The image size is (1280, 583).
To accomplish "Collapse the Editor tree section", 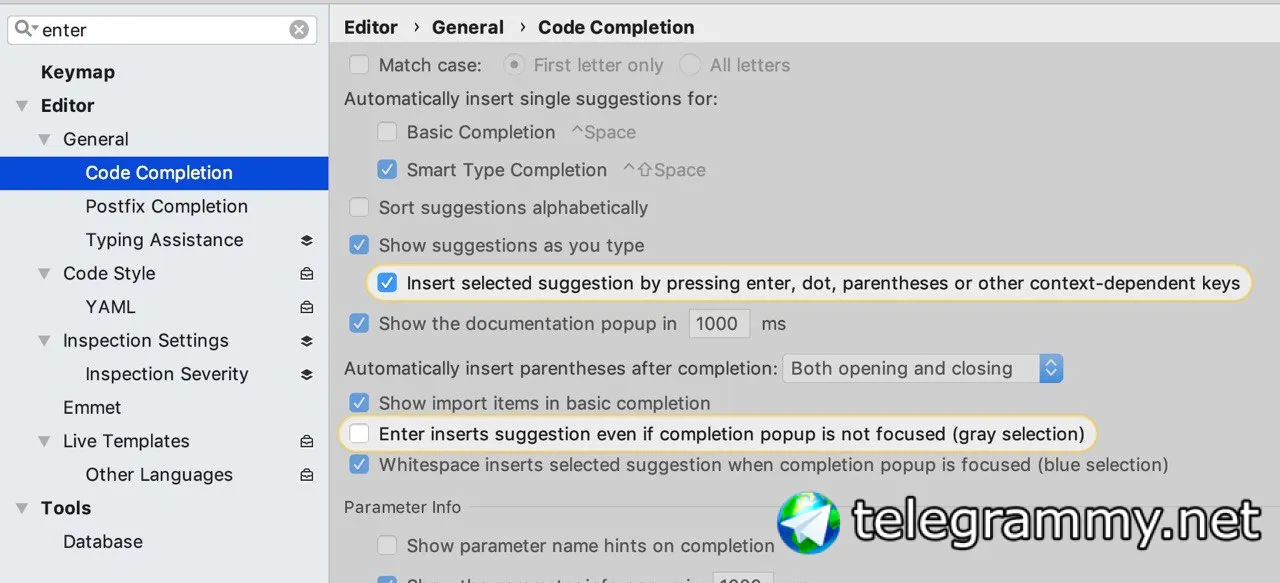I will click(x=22, y=106).
